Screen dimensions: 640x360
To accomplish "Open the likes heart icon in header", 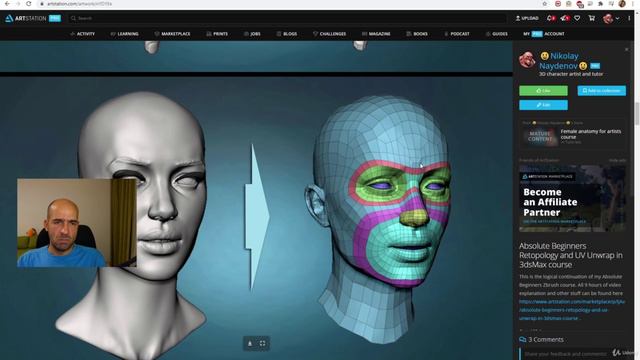I will point(577,18).
